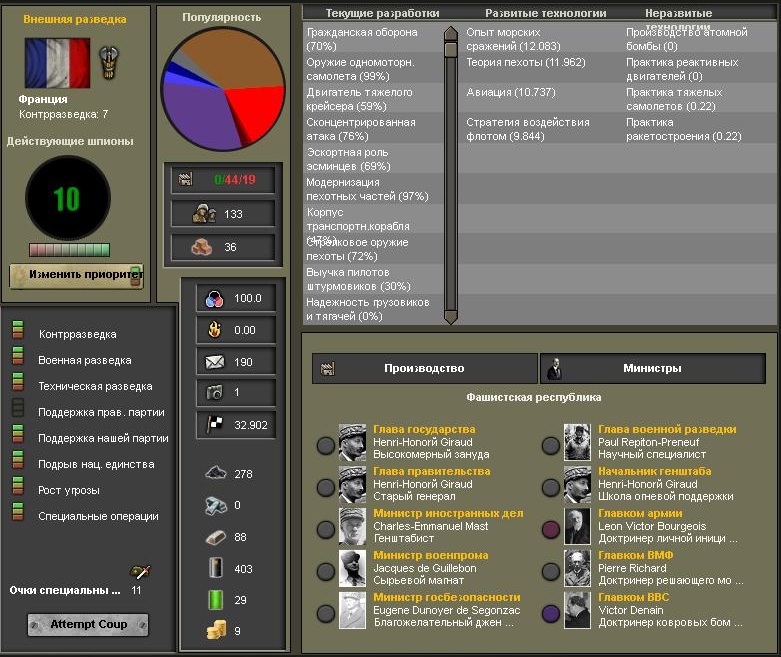
Task: Click the envelope icon showing 190
Action: click(x=211, y=362)
